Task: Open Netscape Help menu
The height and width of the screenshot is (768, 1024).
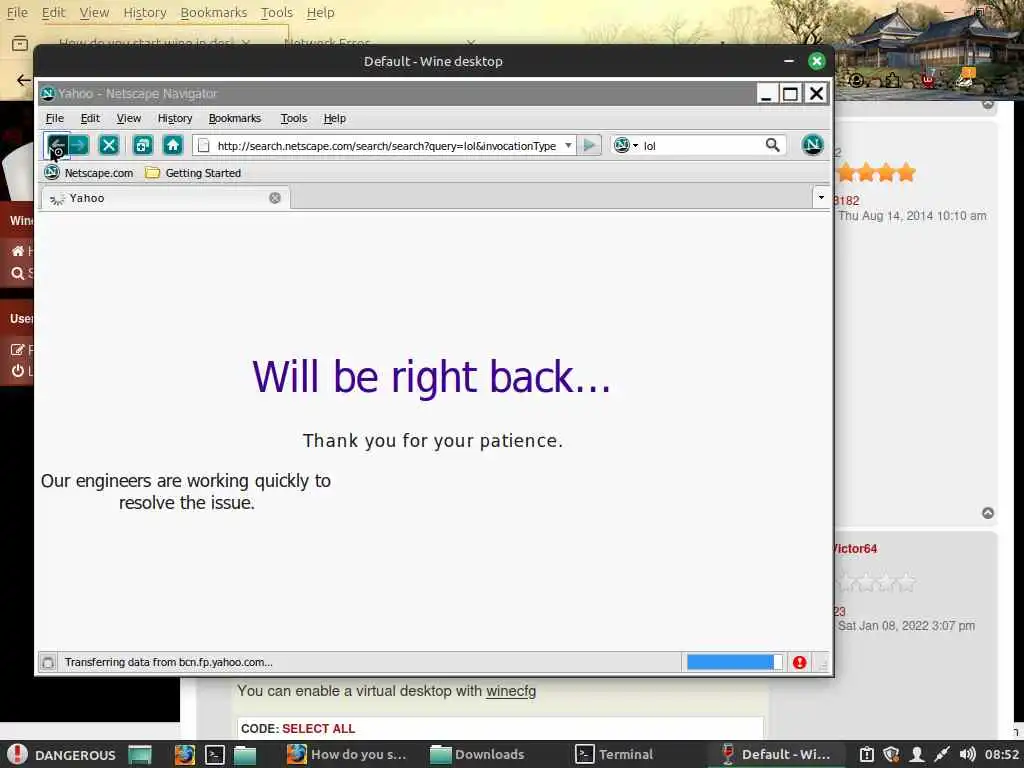Action: (334, 118)
